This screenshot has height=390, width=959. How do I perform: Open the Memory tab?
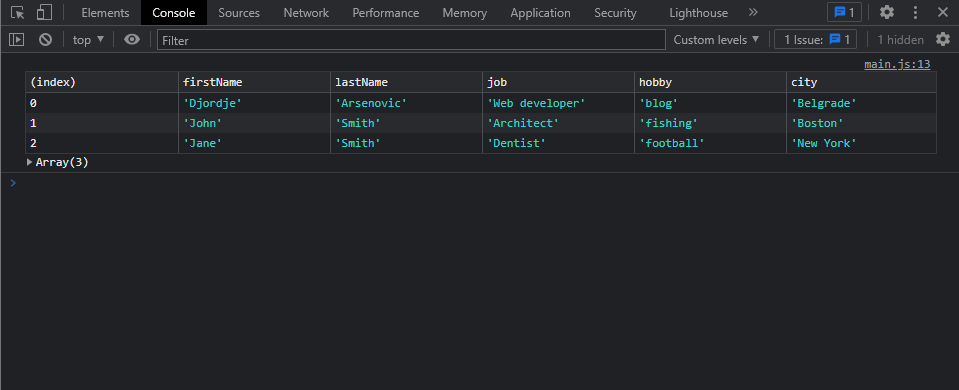coord(465,13)
